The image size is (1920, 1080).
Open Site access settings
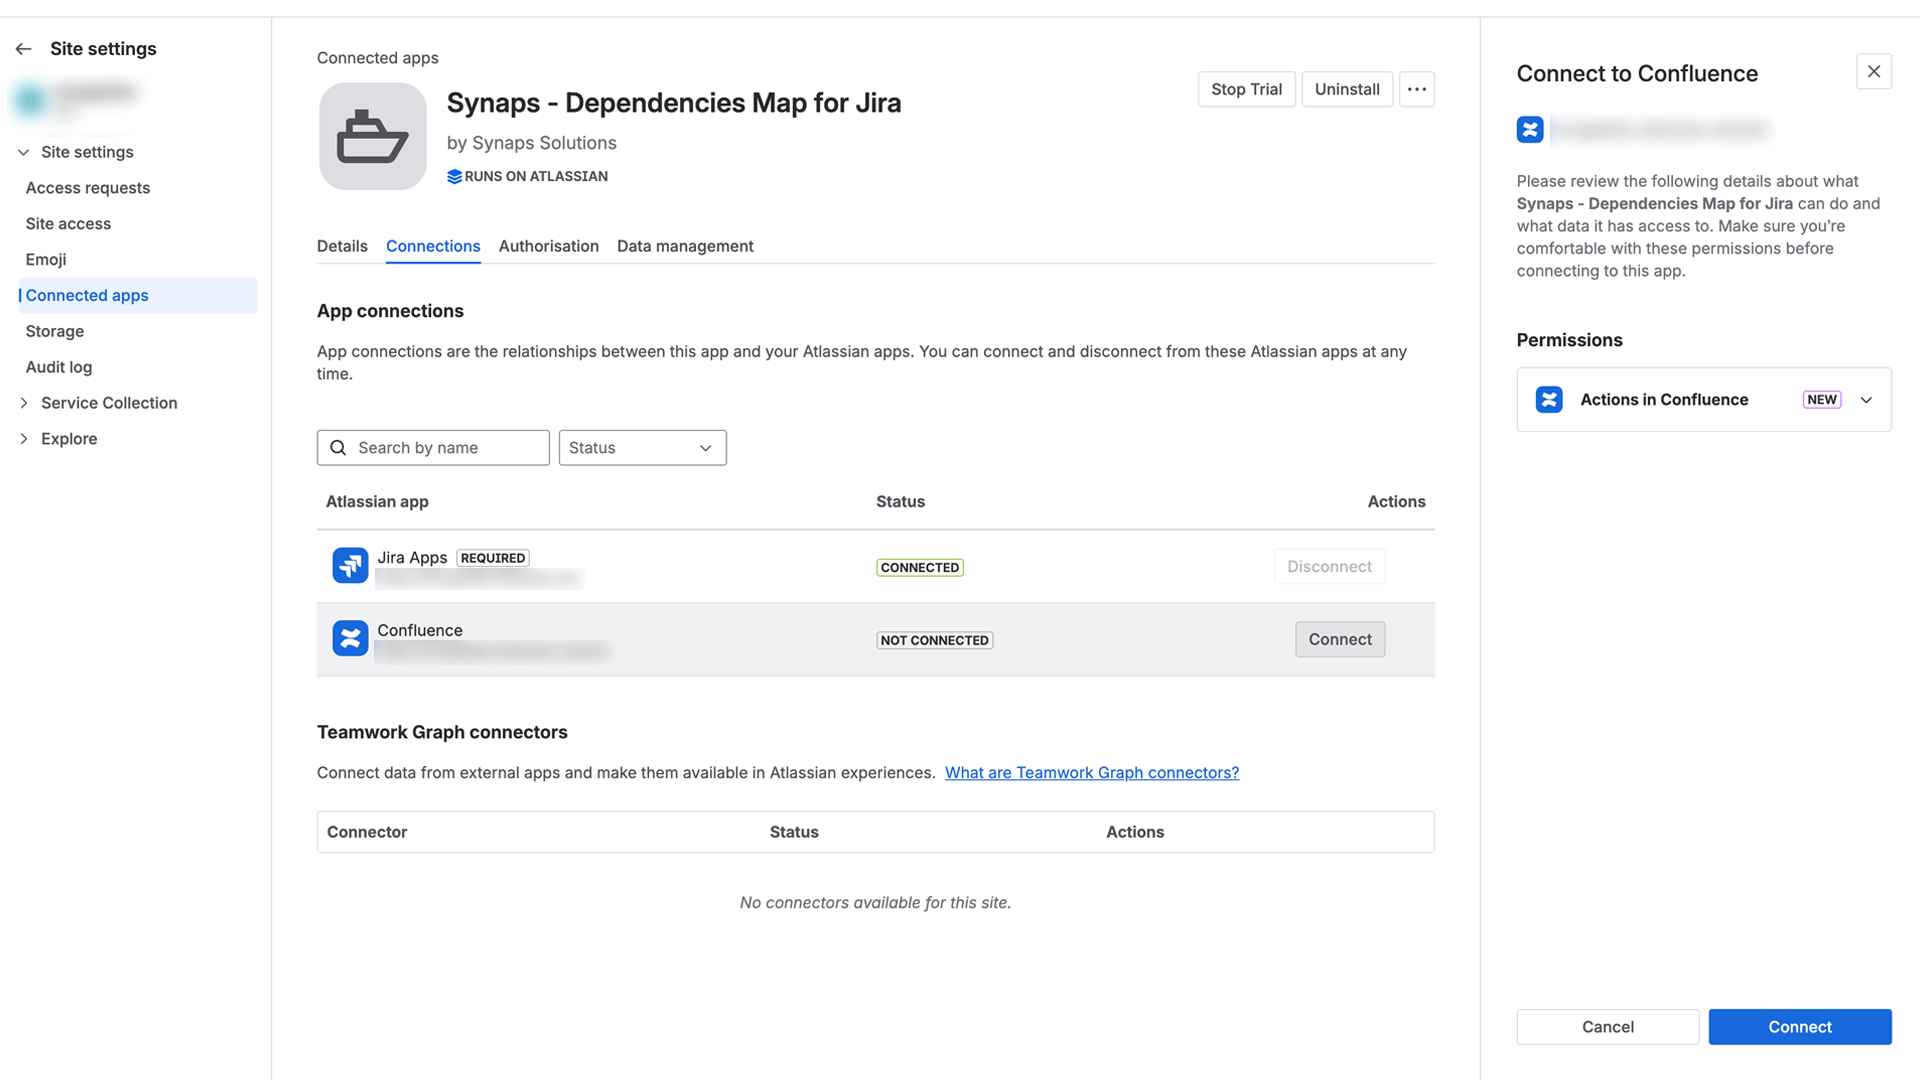(x=68, y=224)
